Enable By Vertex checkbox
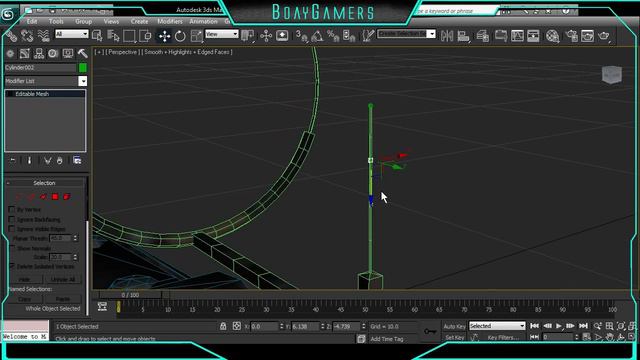Viewport: 640px width, 360px height. 12,209
